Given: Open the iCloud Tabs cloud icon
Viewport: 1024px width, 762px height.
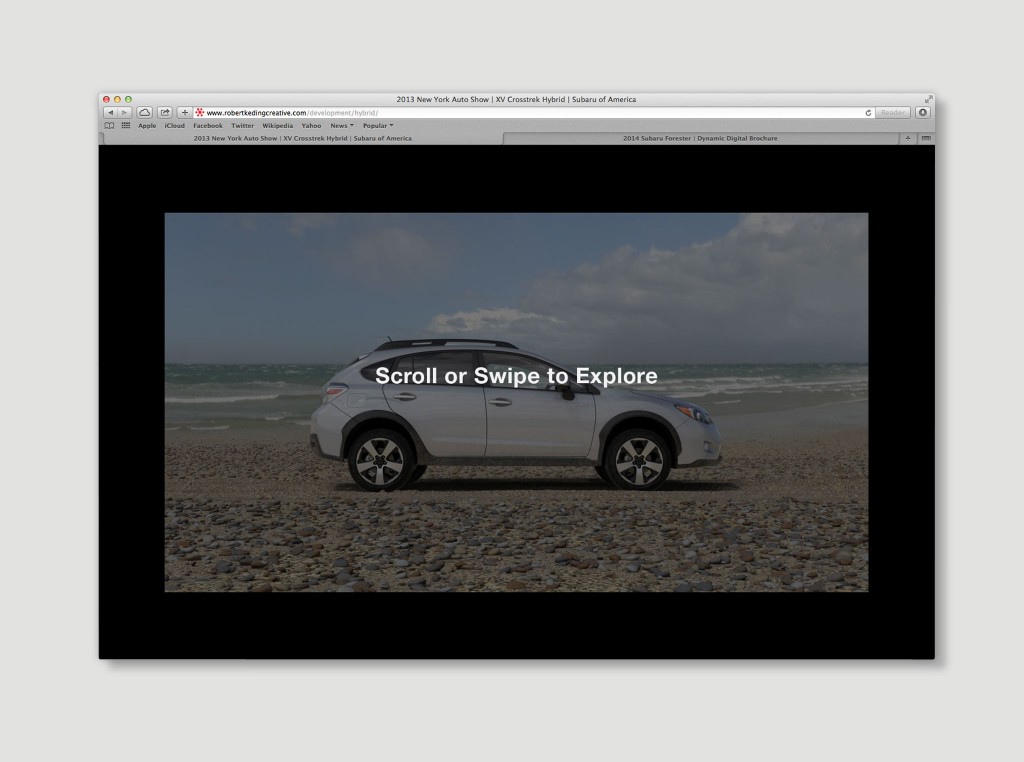Looking at the screenshot, I should 144,113.
